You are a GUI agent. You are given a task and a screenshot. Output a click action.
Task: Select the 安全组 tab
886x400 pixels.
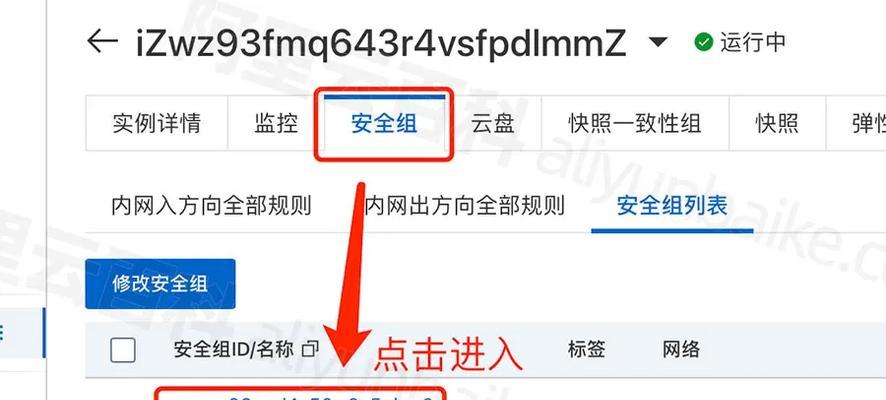tap(384, 123)
